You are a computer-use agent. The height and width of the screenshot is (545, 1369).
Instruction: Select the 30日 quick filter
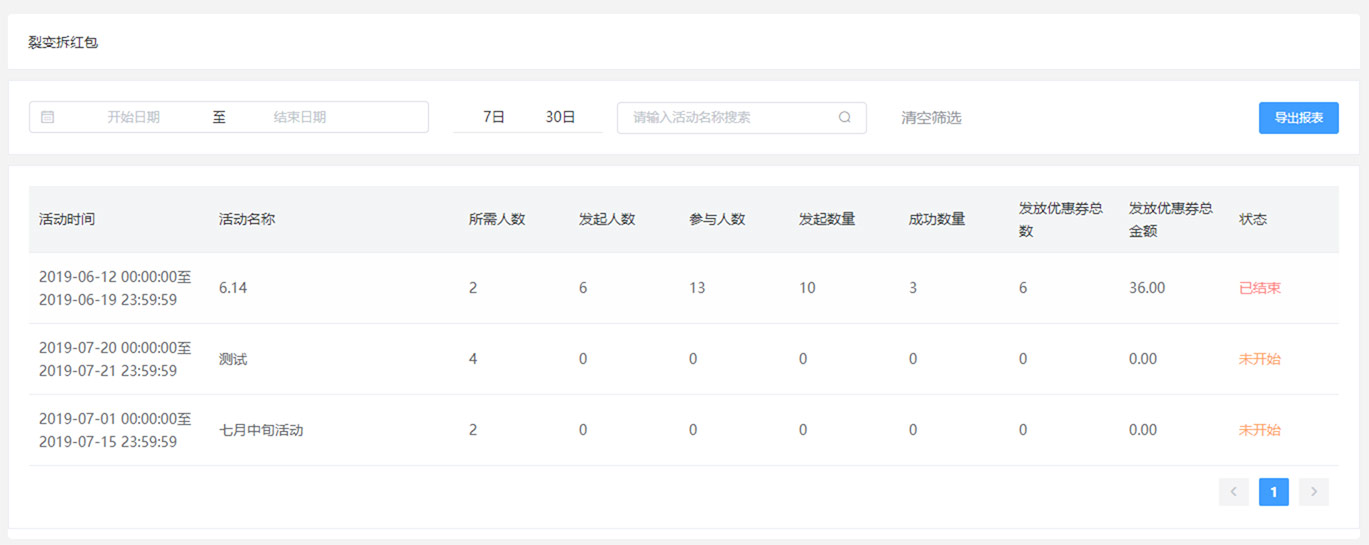(x=560, y=117)
